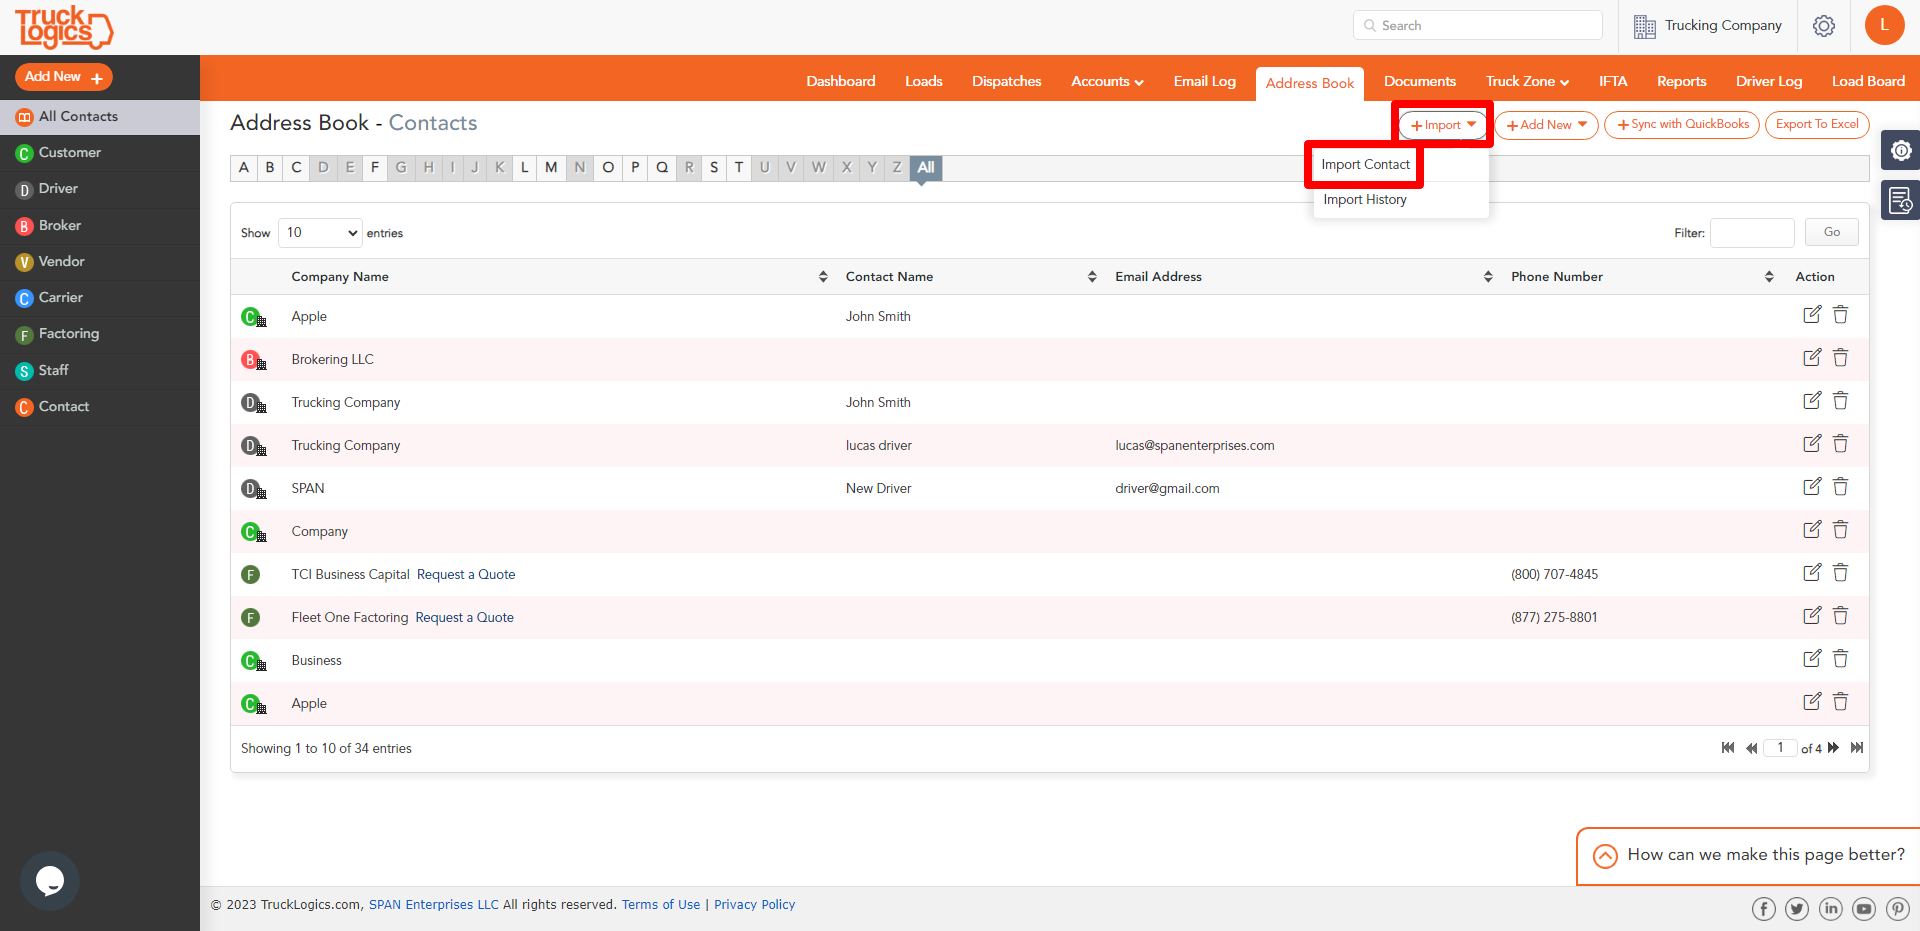Screen dimensions: 1920x931
Task: Open TruckLogics Twitter page from footer
Action: (x=1797, y=908)
